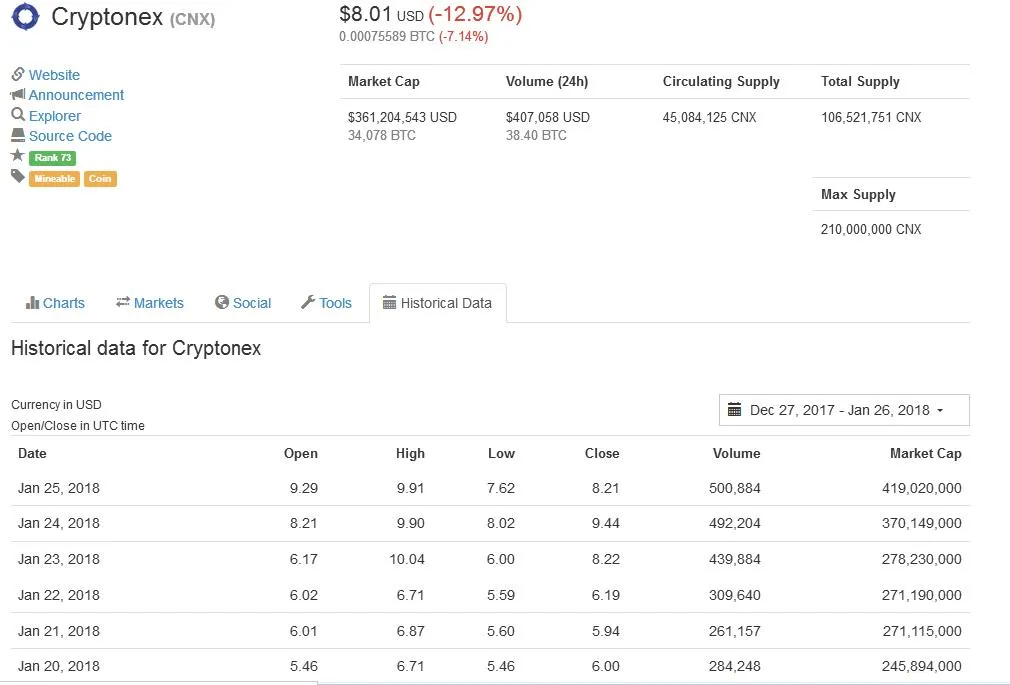
Task: Click the laptop icon beside Source Code
Action: [x=18, y=135]
